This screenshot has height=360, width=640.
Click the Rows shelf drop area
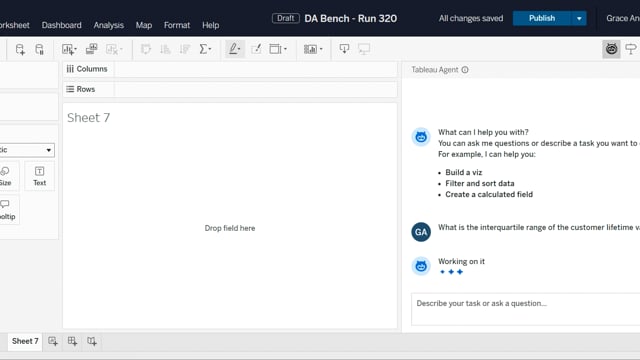click(256, 89)
